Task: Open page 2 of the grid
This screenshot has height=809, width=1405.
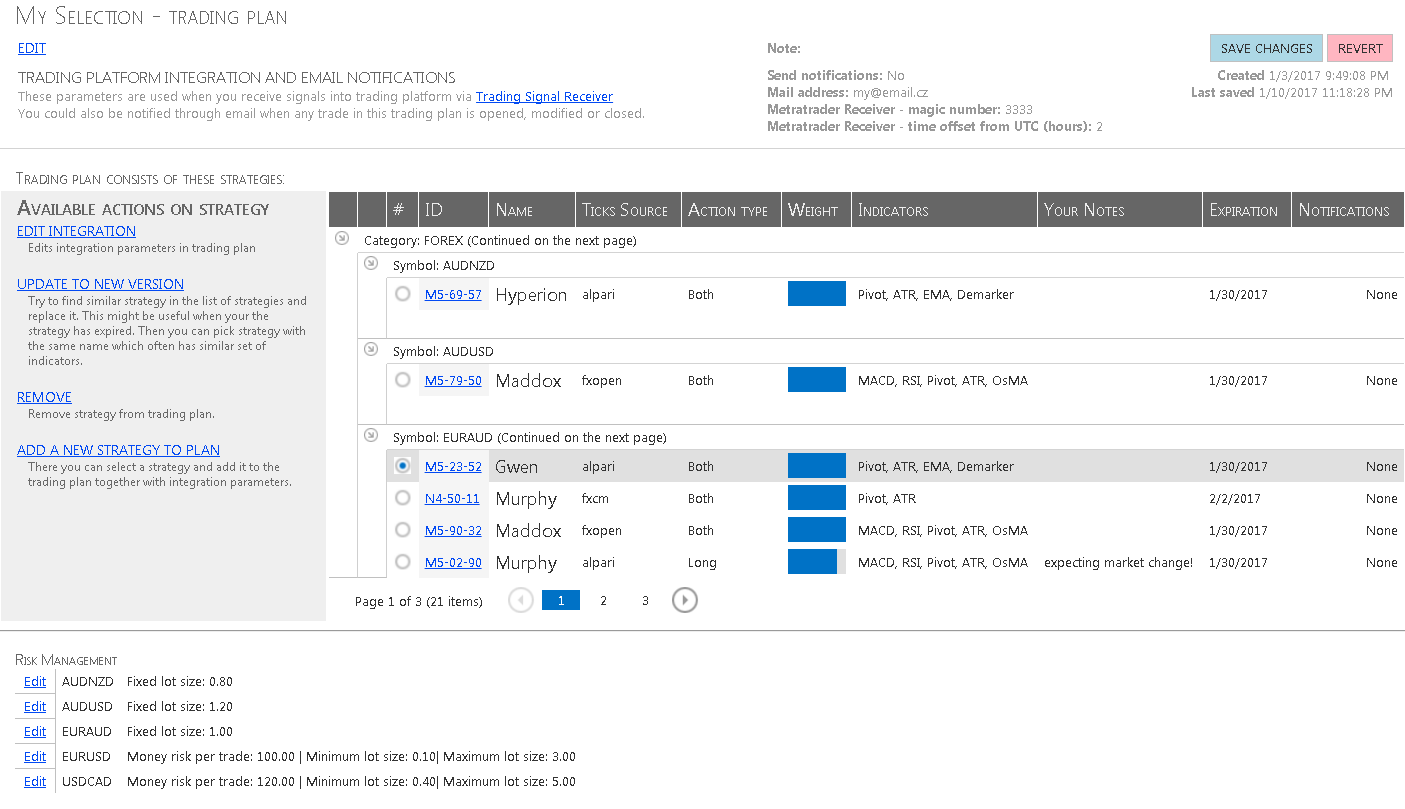Action: tap(603, 600)
